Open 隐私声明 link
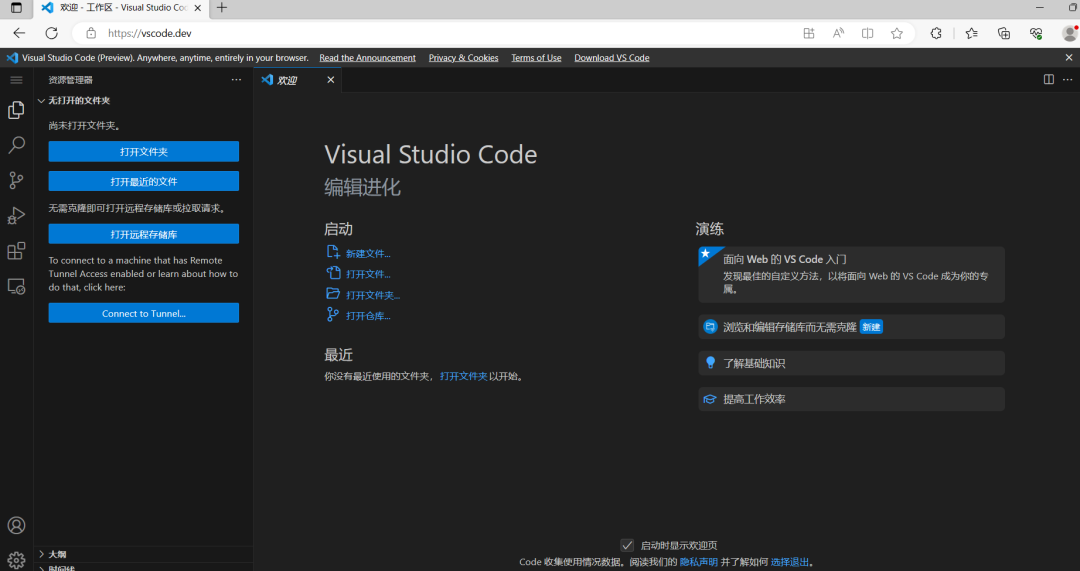 698,562
